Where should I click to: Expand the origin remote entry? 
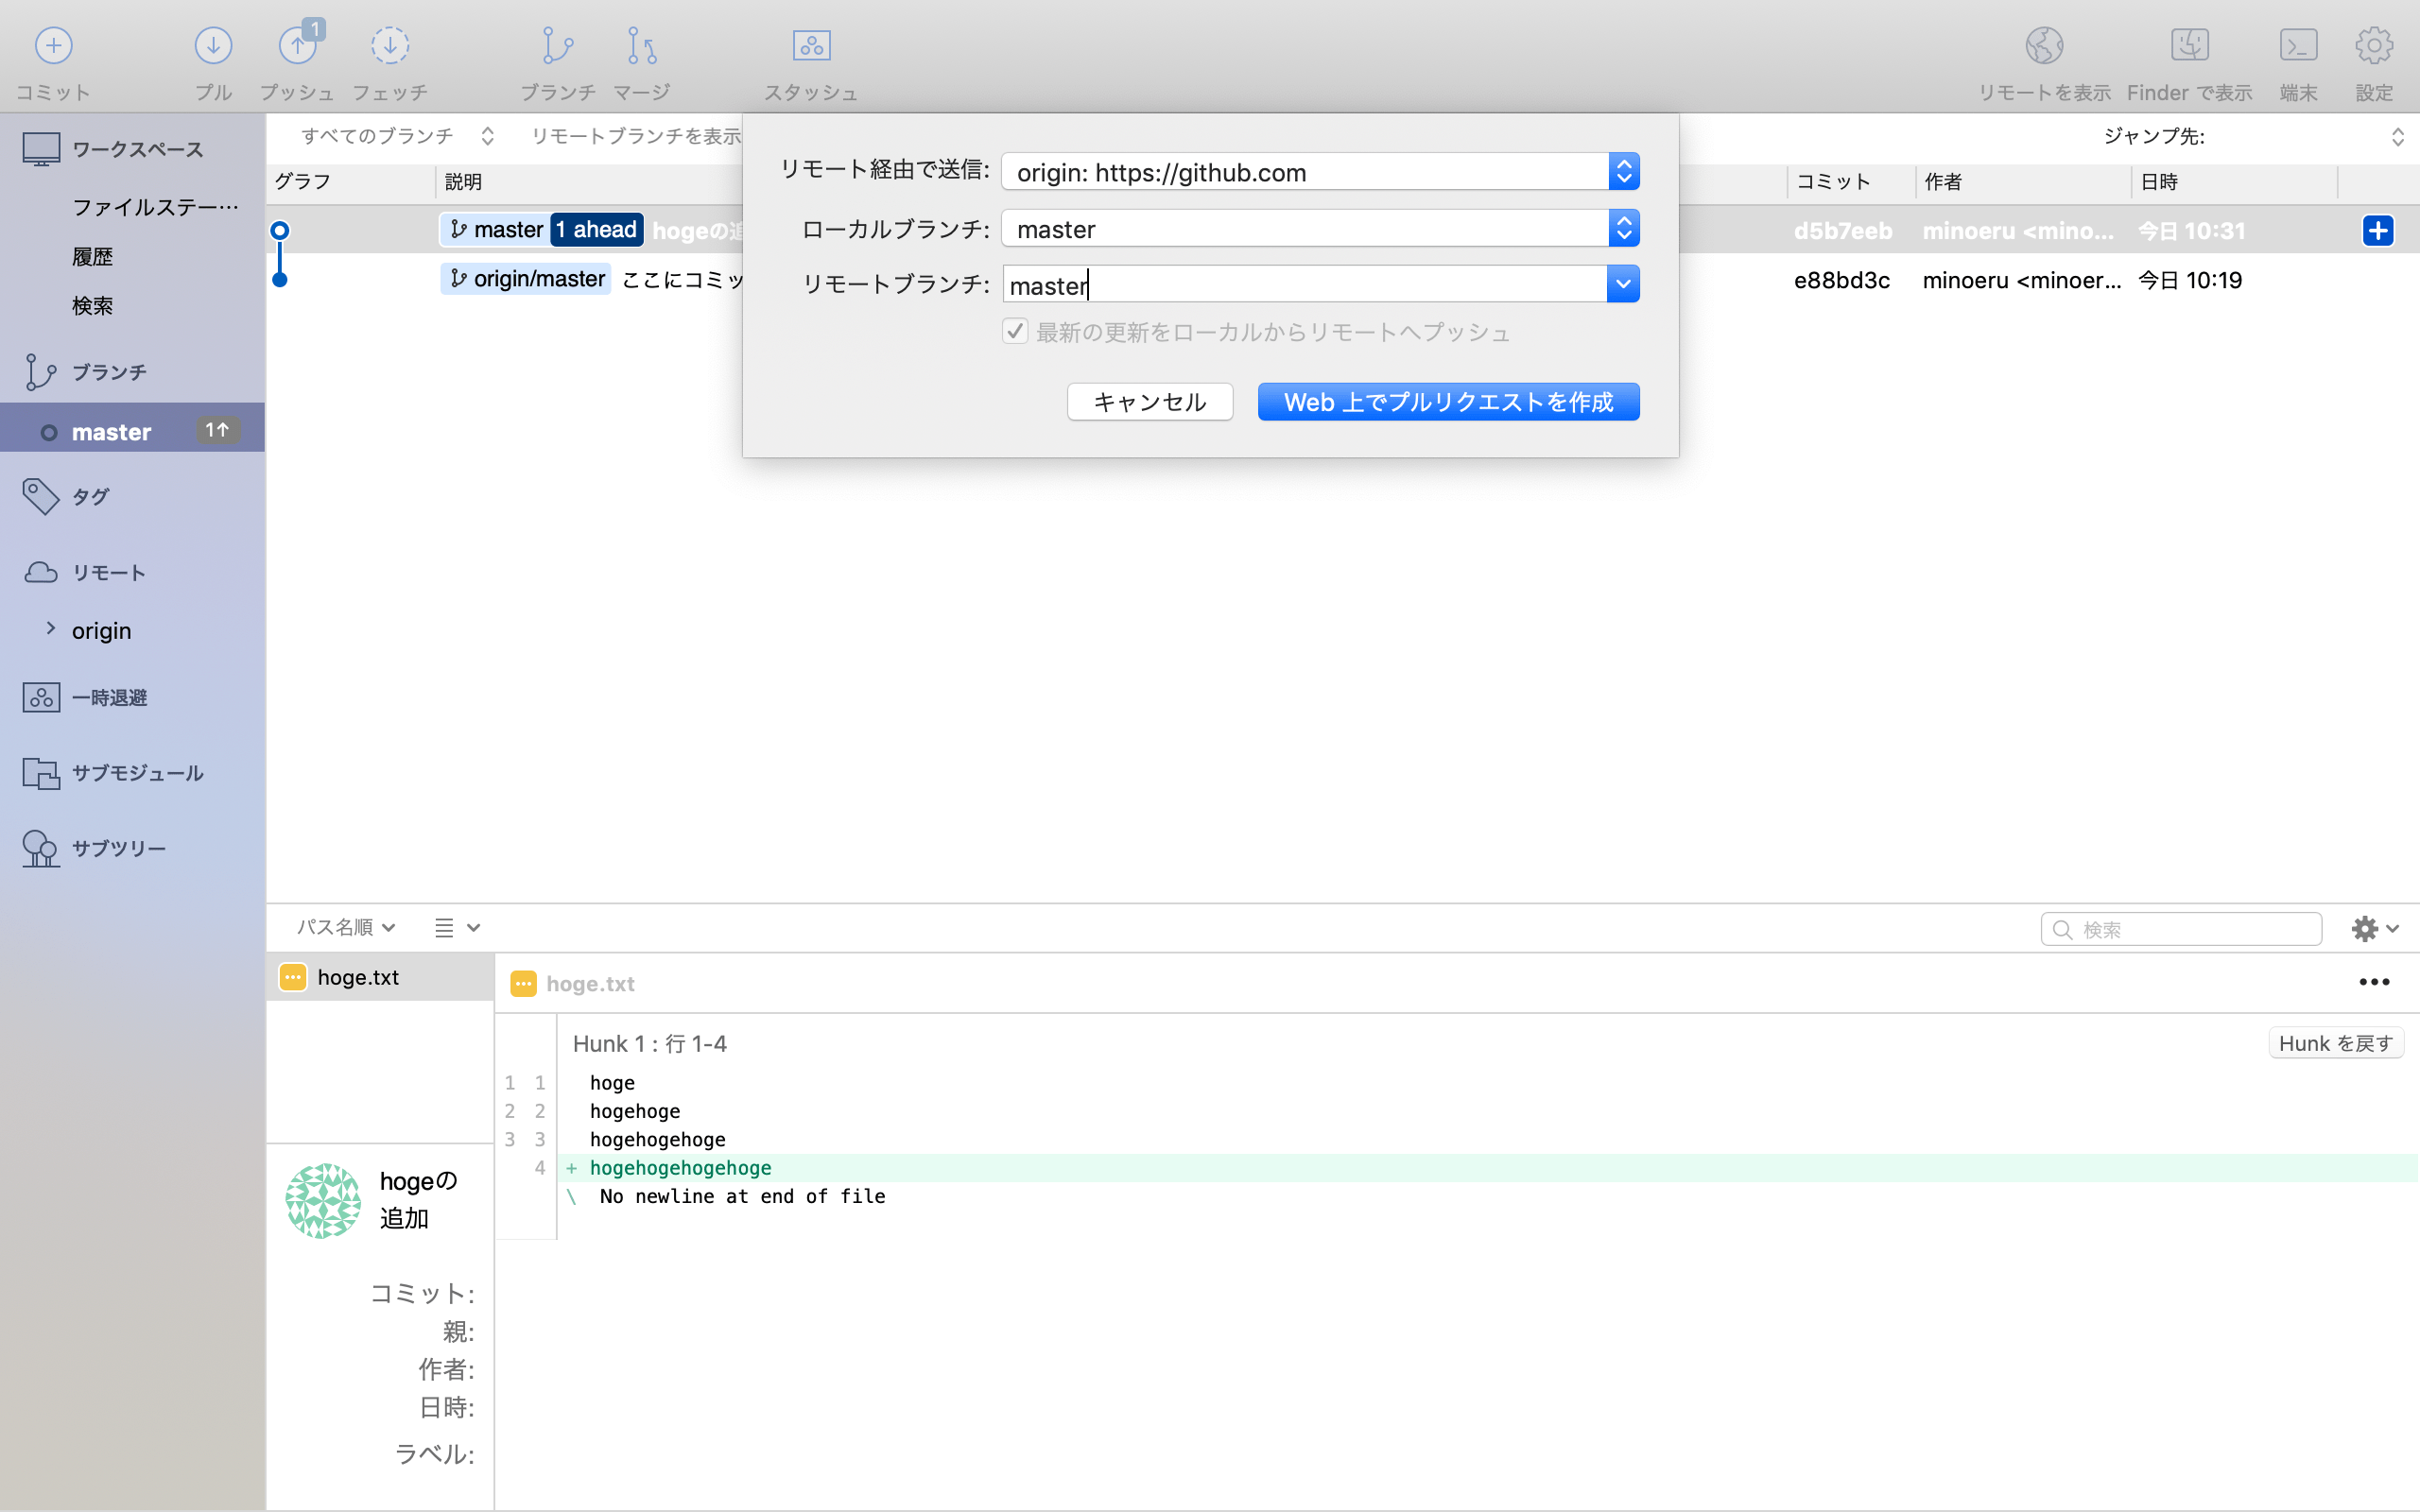pyautogui.click(x=51, y=629)
